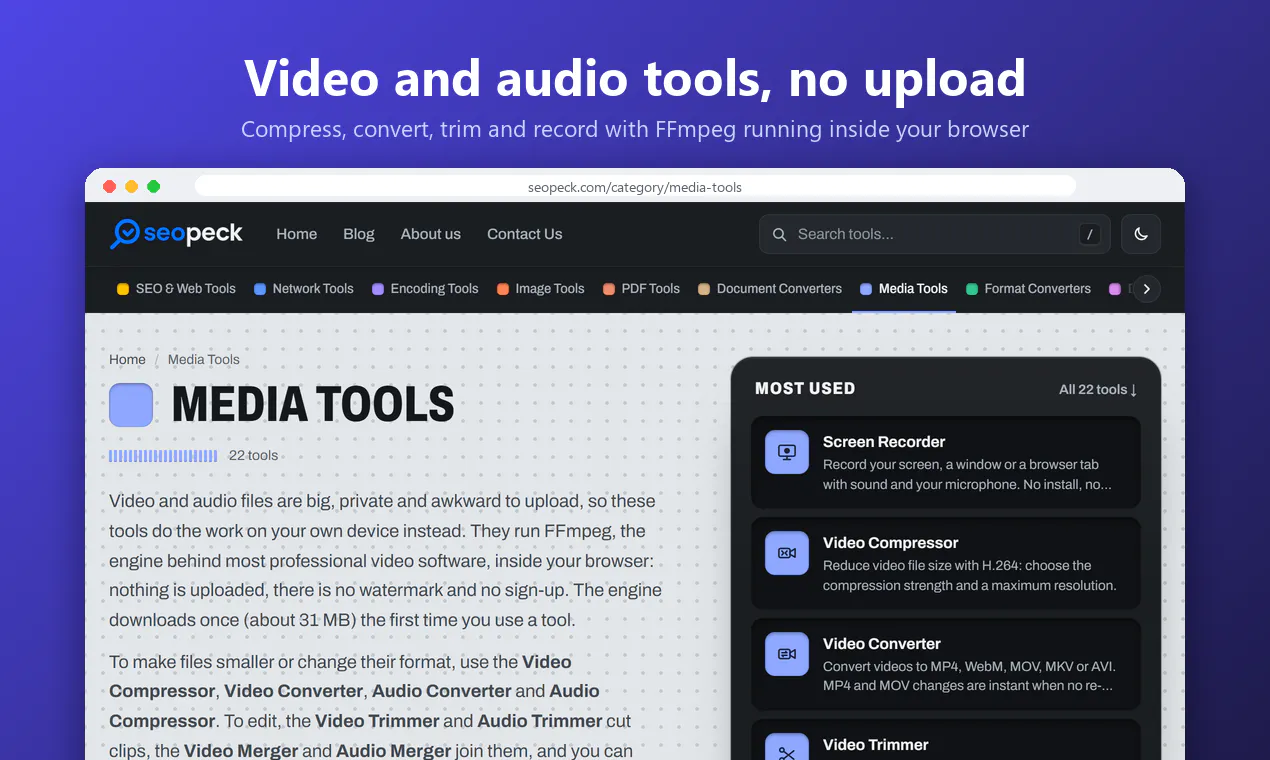Click the MEDIA TOOLS page heading
1270x760 pixels.
point(313,405)
